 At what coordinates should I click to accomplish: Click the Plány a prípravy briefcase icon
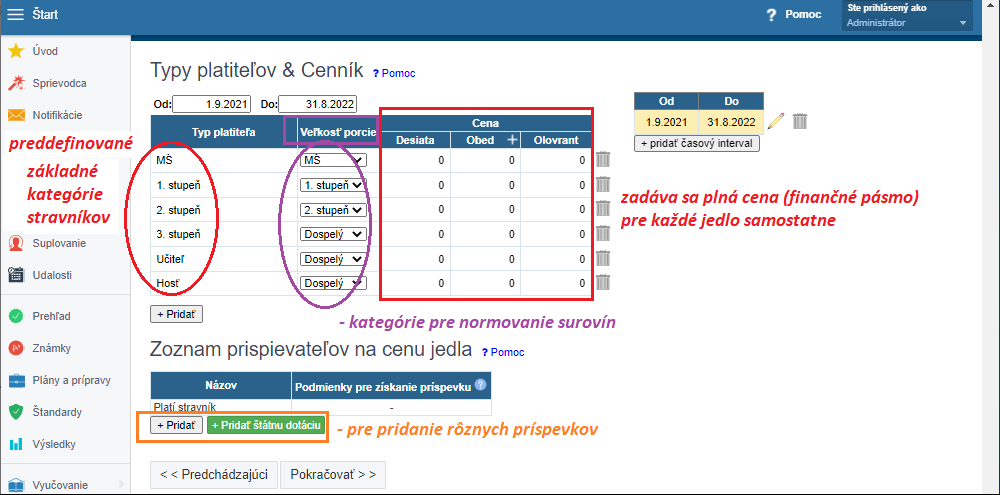pyautogui.click(x=16, y=380)
